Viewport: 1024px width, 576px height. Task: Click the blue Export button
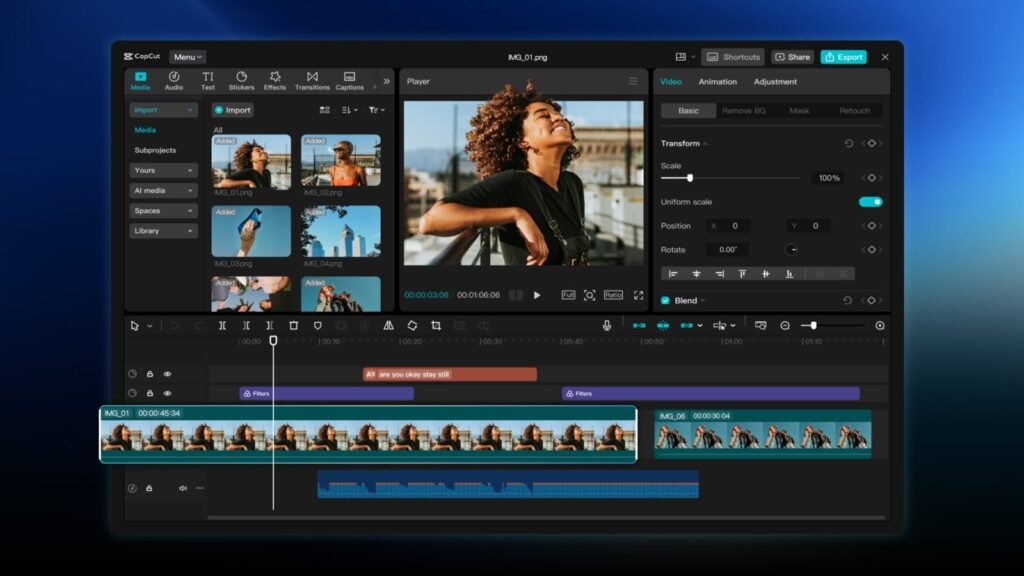(x=844, y=57)
